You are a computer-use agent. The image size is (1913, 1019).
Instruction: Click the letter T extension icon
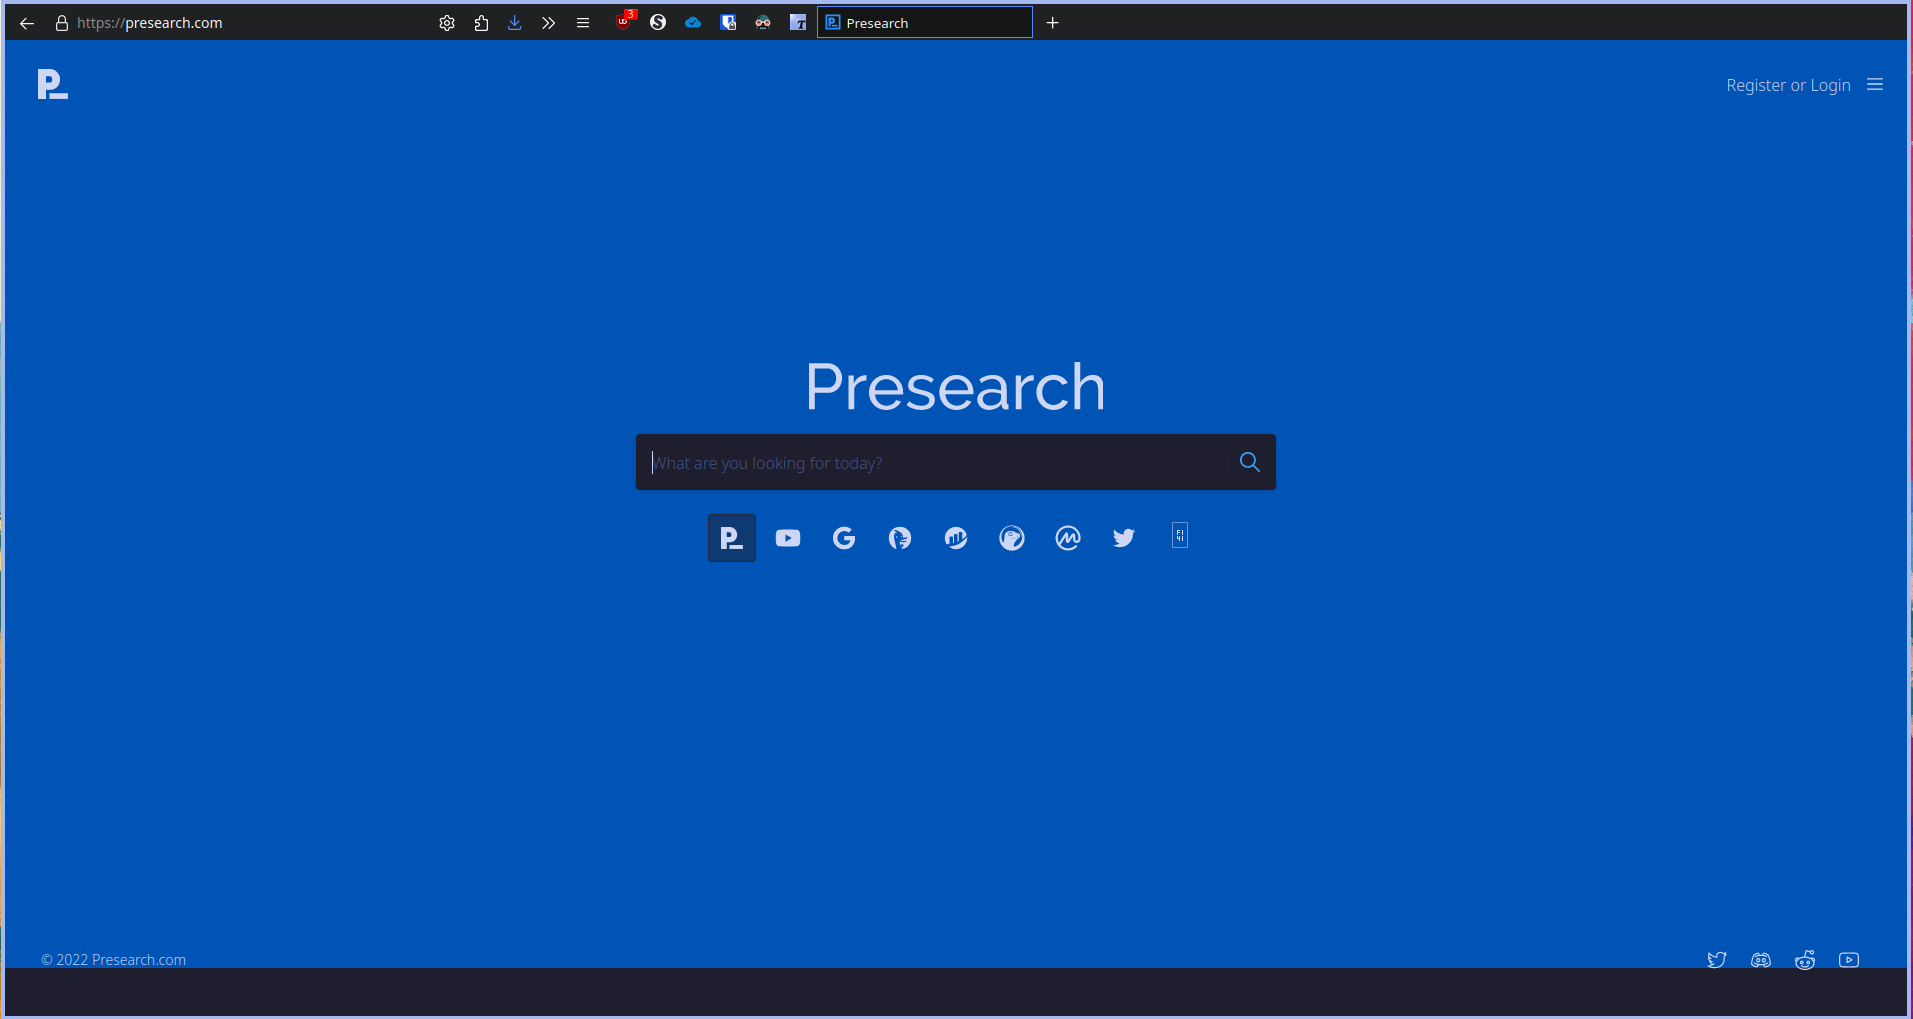(x=798, y=22)
